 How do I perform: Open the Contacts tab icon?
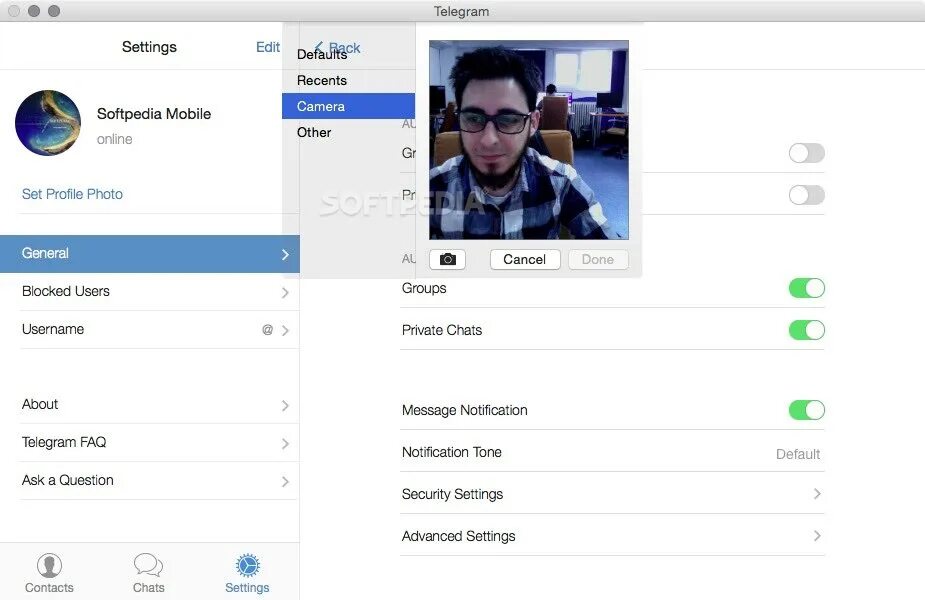coord(50,565)
